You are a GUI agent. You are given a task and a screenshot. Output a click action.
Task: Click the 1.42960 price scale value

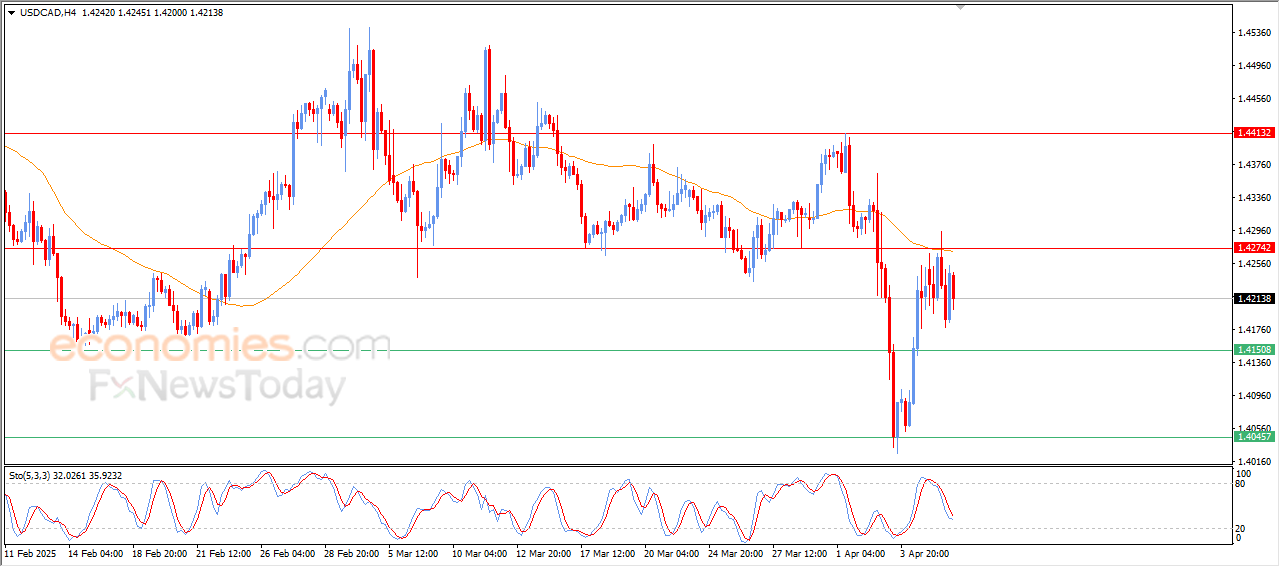coord(1255,231)
